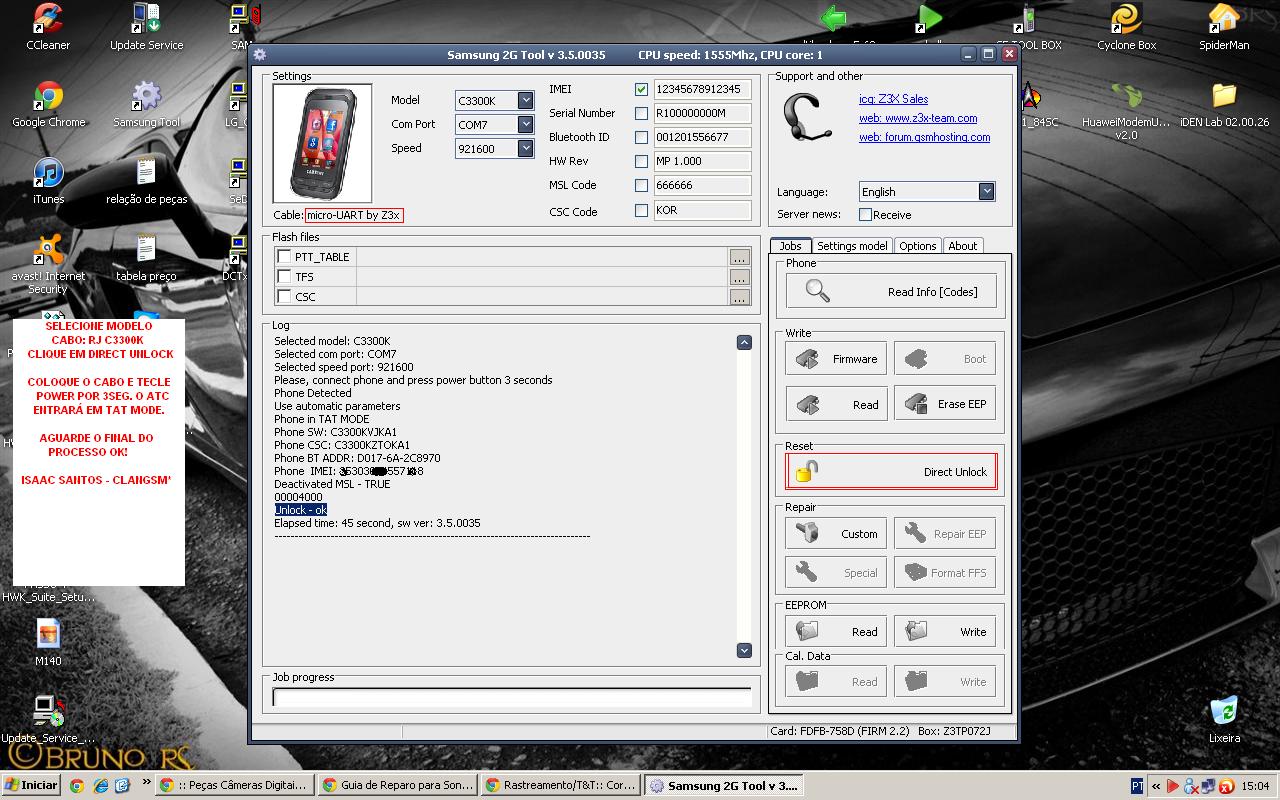
Task: Open the www.z3x-team.com web link
Action: coord(918,118)
